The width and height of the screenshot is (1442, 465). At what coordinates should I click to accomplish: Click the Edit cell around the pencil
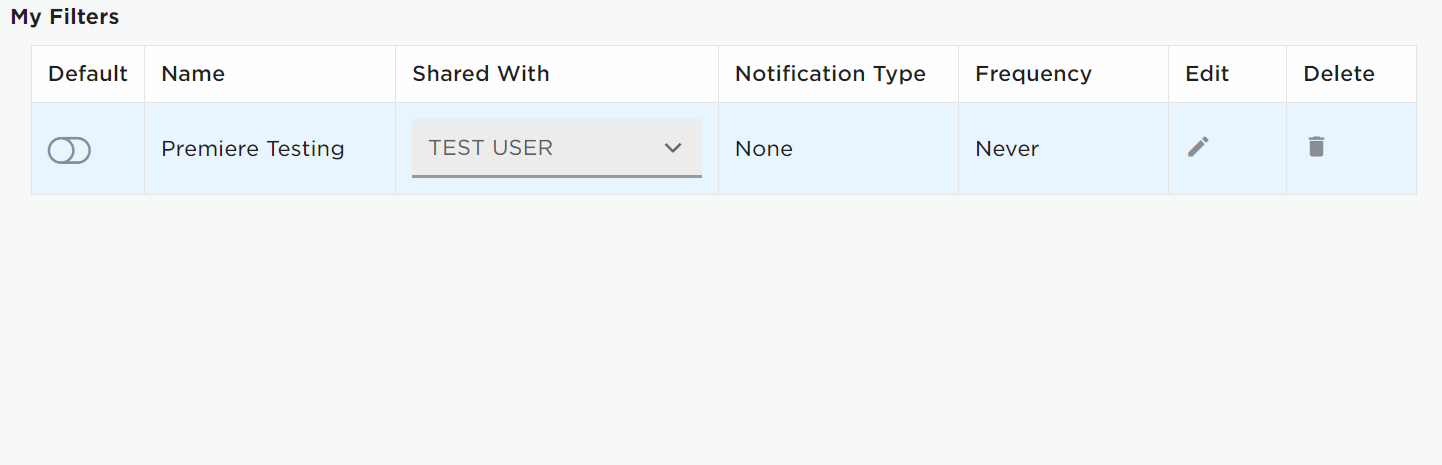[1227, 148]
